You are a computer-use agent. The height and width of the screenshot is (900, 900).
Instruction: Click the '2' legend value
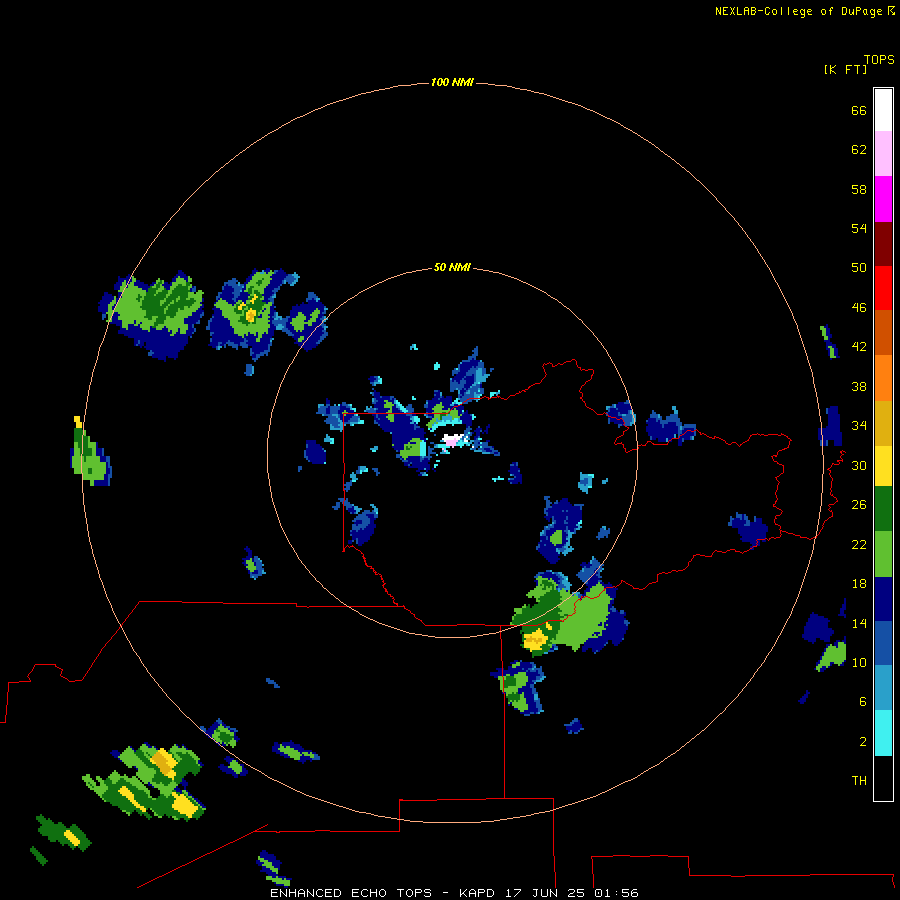(x=863, y=742)
